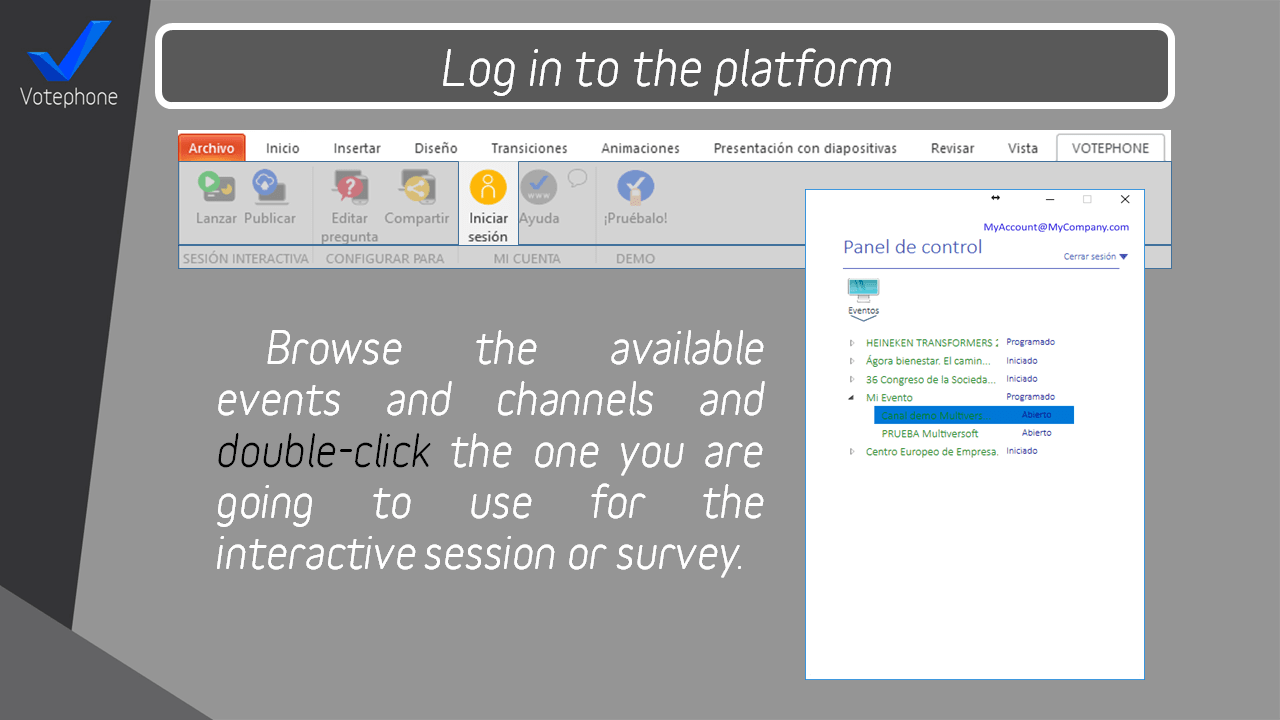Viewport: 1280px width, 720px height.
Task: Go to the Diseño tab
Action: click(x=436, y=148)
